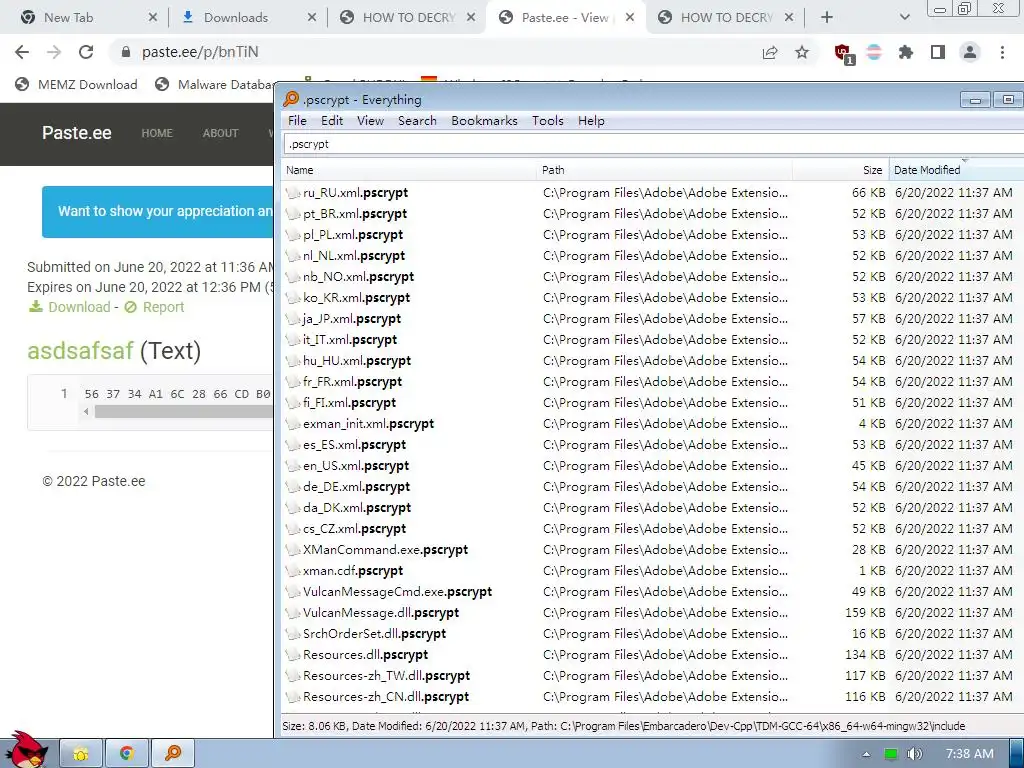Click the share page icon in address bar
Image resolution: width=1024 pixels, height=768 pixels.
[x=770, y=52]
